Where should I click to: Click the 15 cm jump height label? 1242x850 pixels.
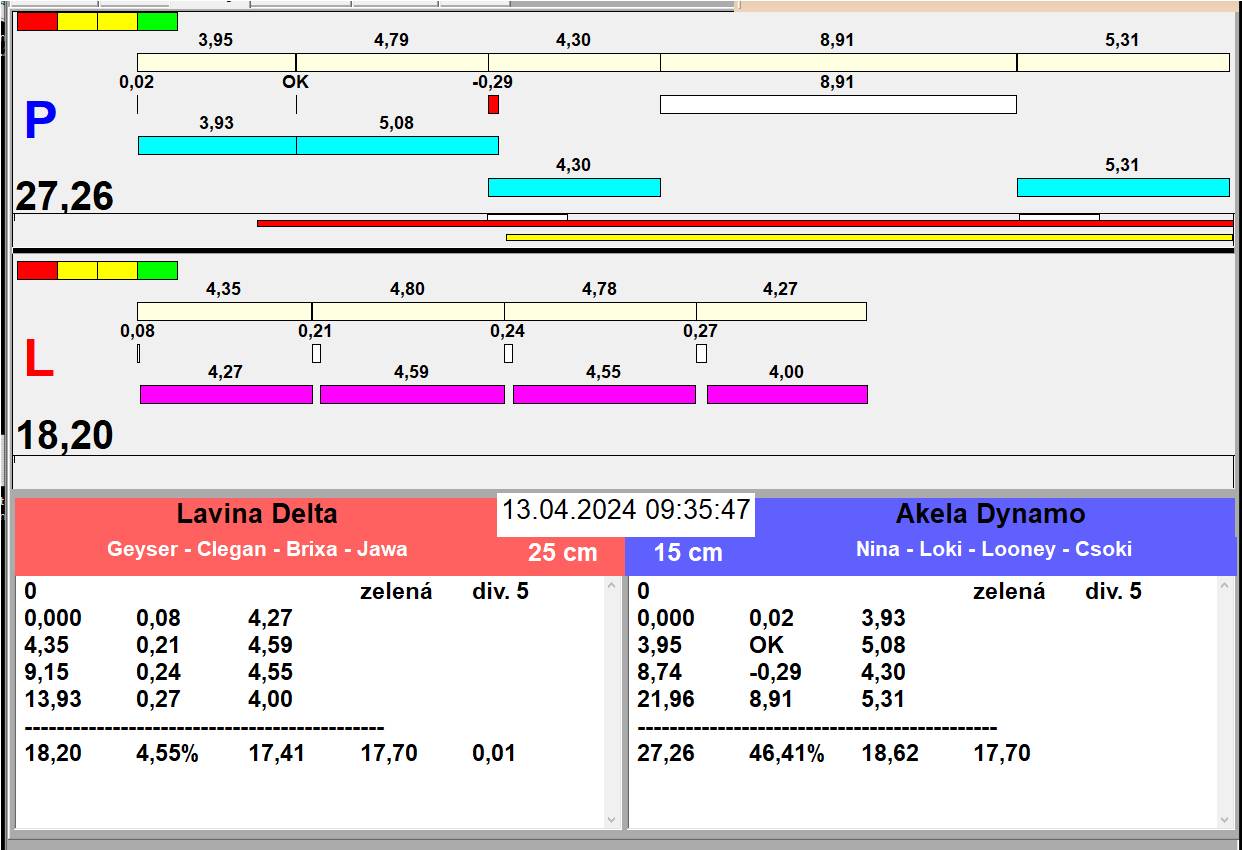point(688,552)
